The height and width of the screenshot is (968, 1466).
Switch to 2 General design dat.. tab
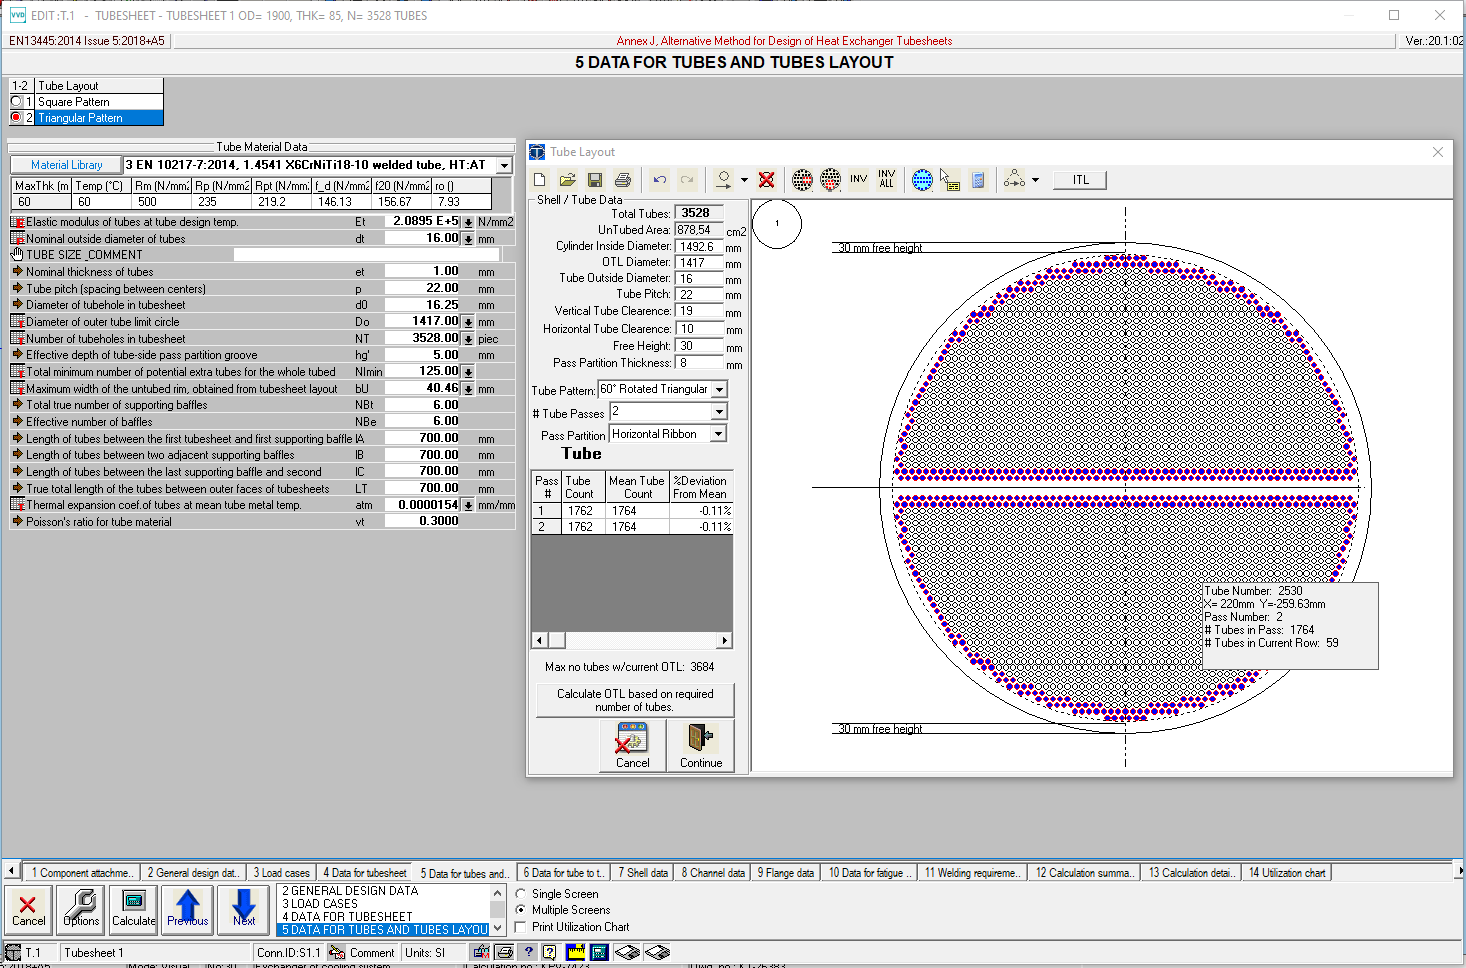point(192,873)
